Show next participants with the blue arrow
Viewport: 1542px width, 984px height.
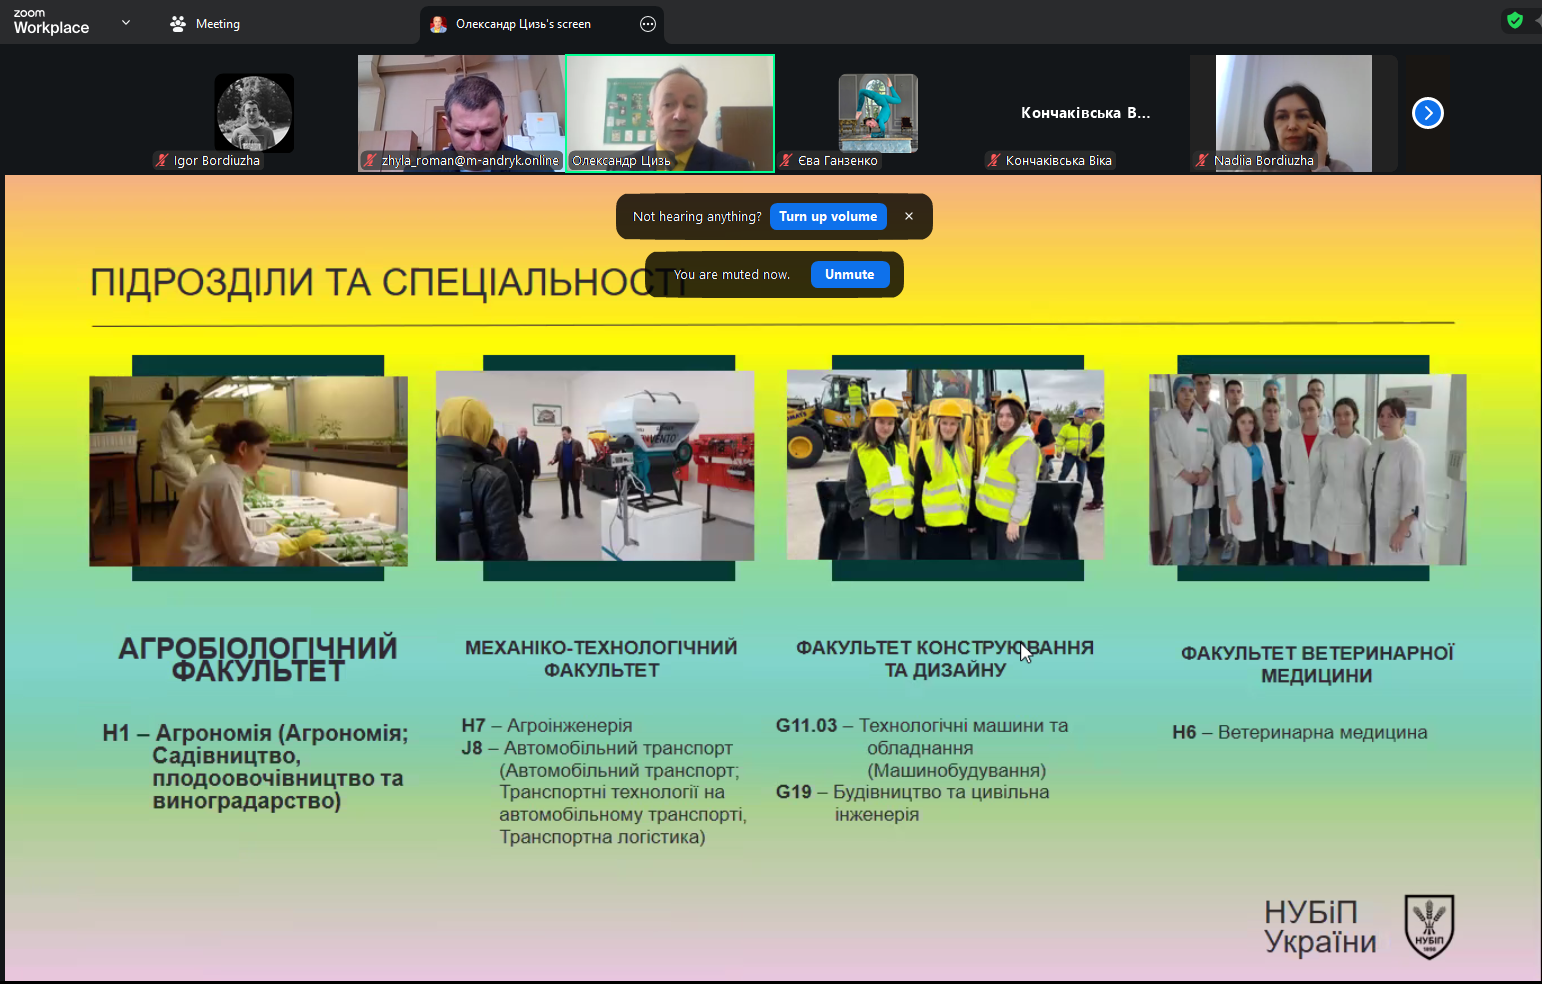pos(1427,113)
